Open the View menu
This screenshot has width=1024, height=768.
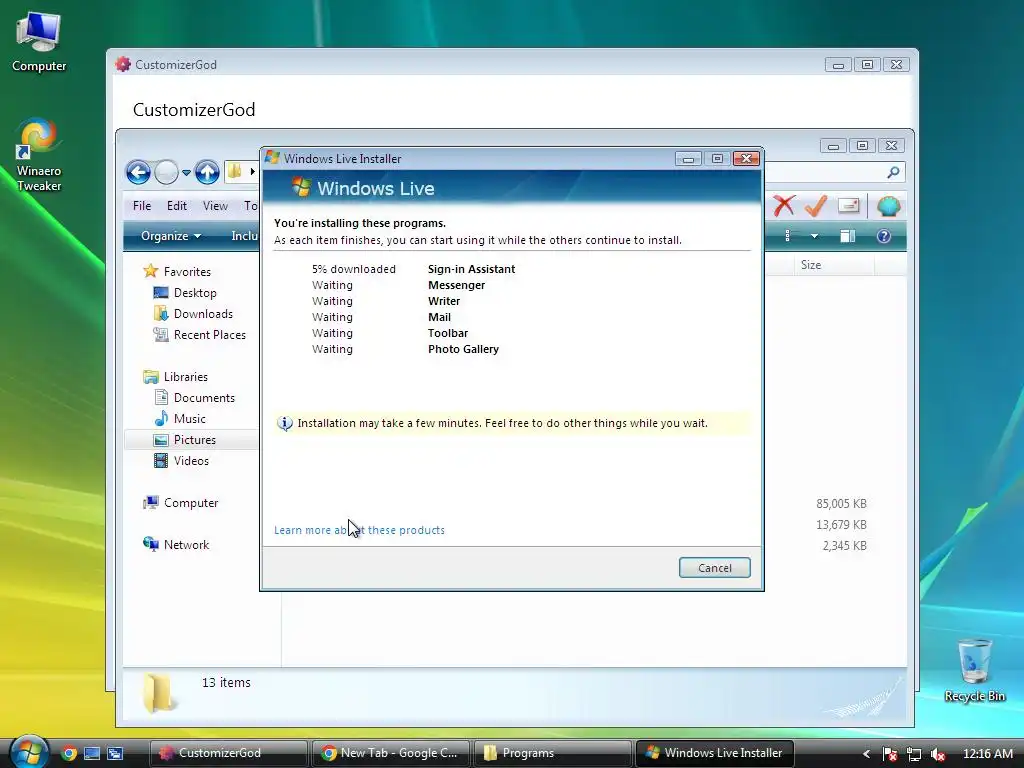[x=215, y=206]
